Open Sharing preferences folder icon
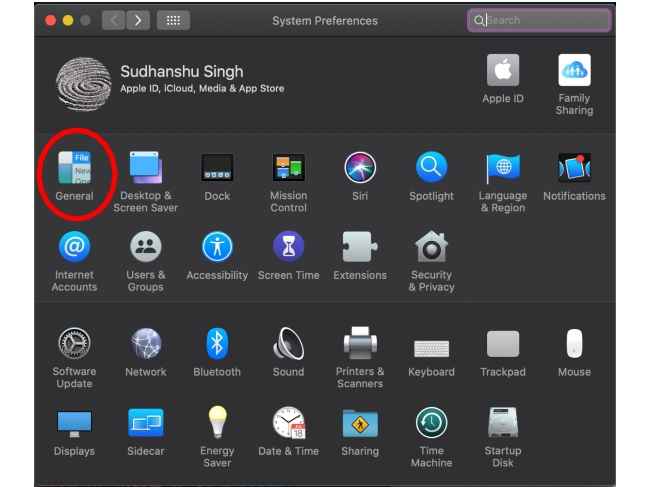Image resolution: width=650 pixels, height=487 pixels. 360,423
